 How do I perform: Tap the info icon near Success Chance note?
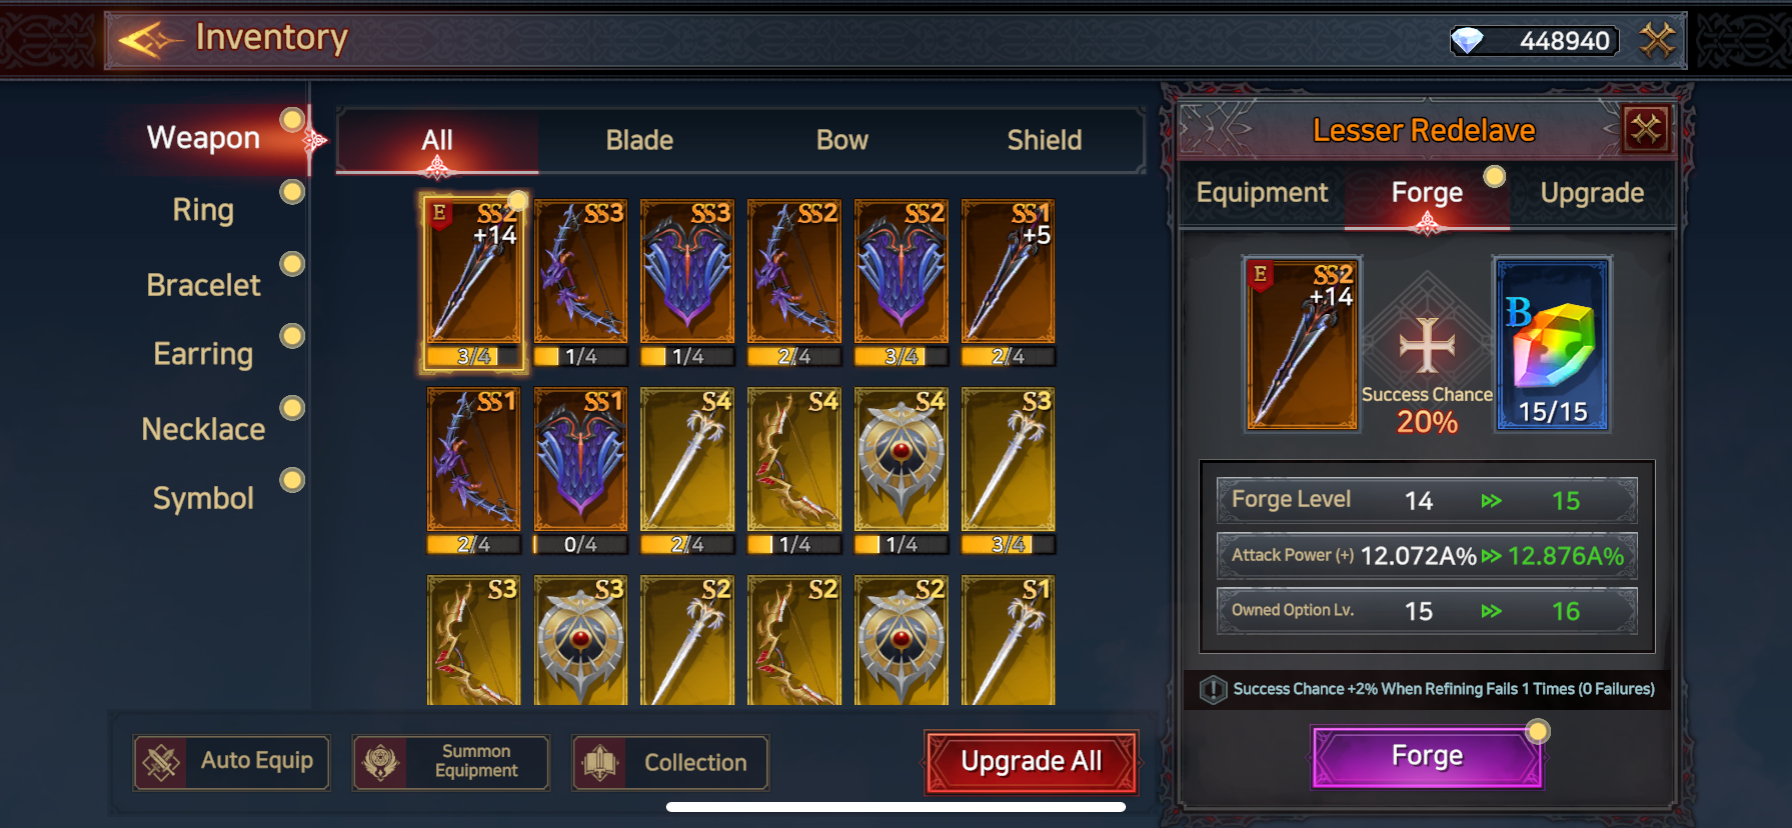1212,689
